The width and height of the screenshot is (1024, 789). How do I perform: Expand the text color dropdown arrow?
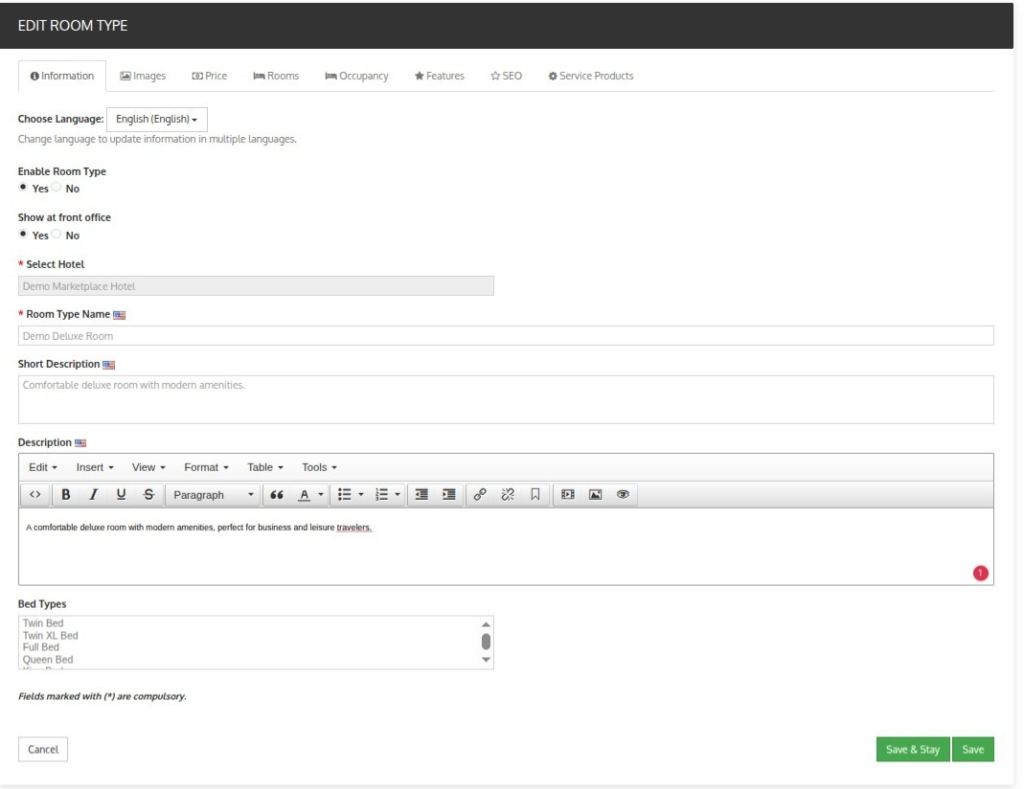(321, 494)
